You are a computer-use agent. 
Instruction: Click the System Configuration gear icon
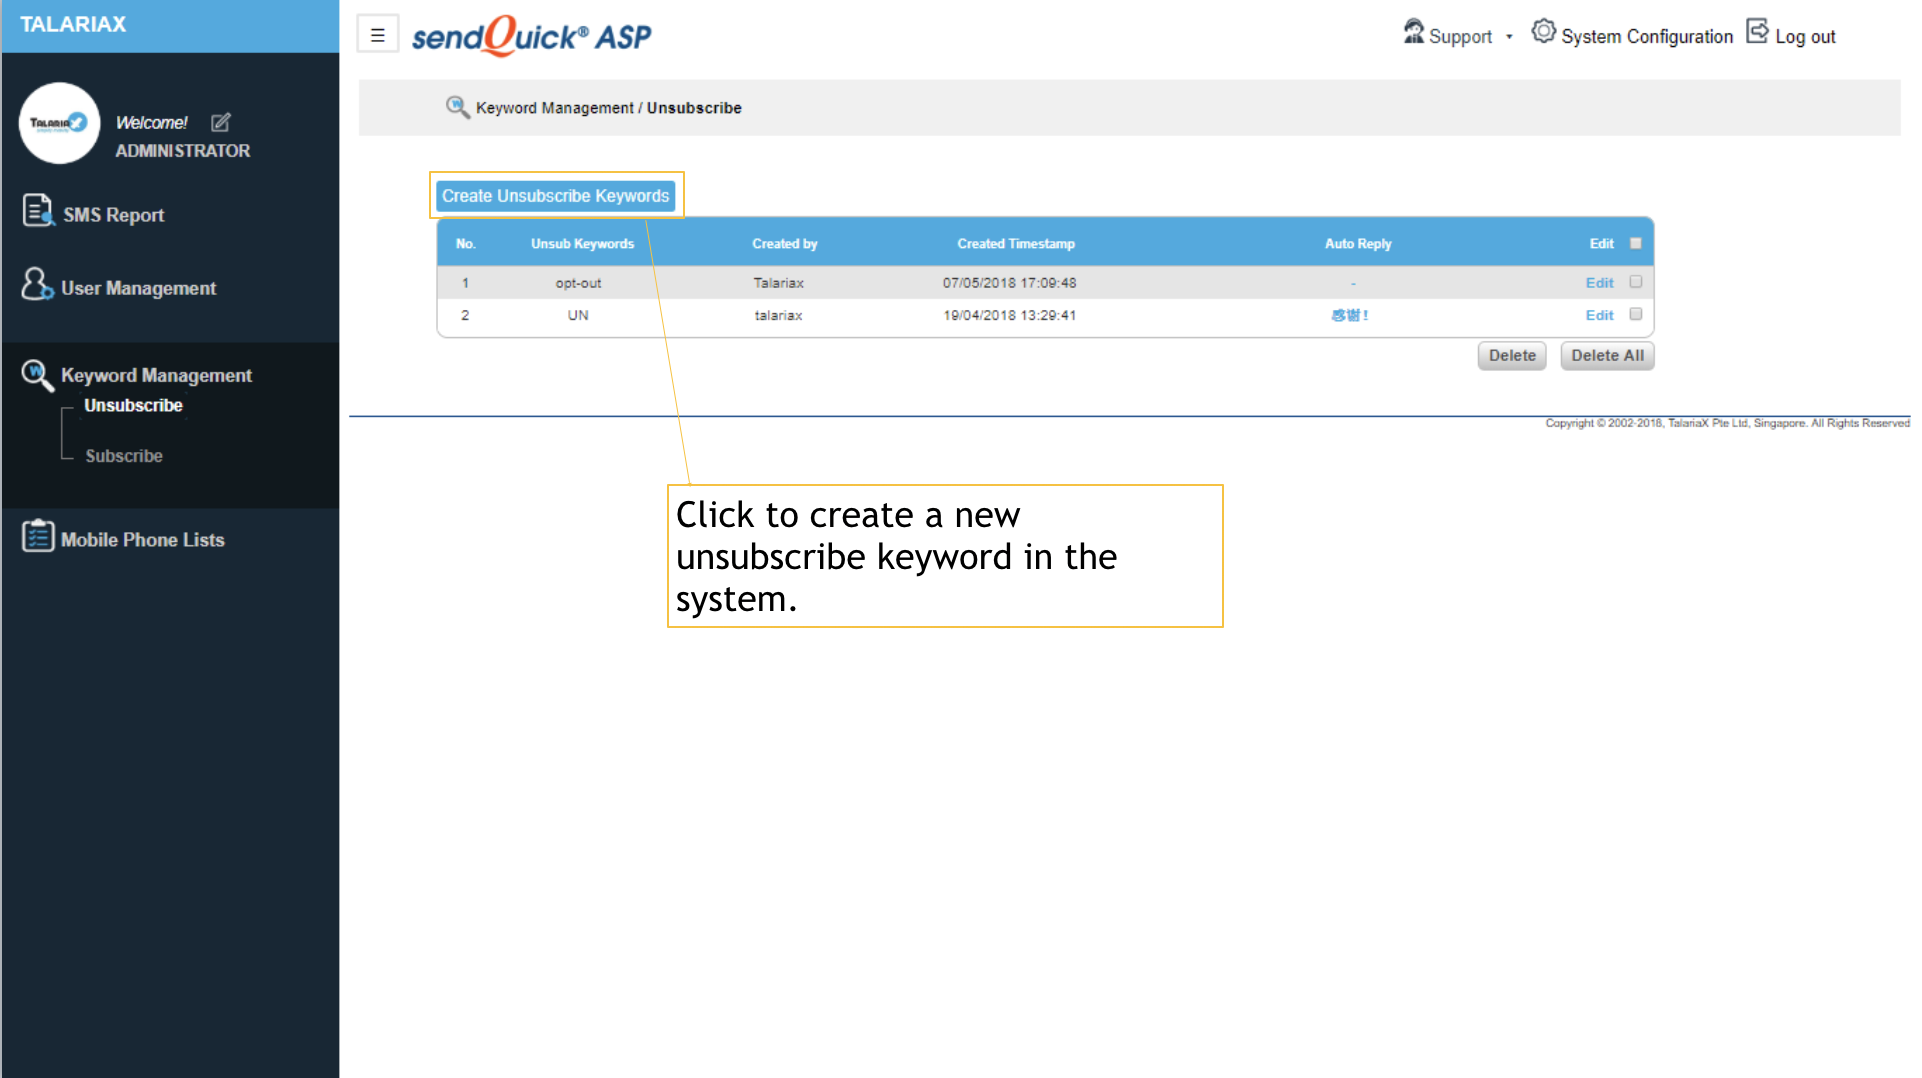point(1544,32)
